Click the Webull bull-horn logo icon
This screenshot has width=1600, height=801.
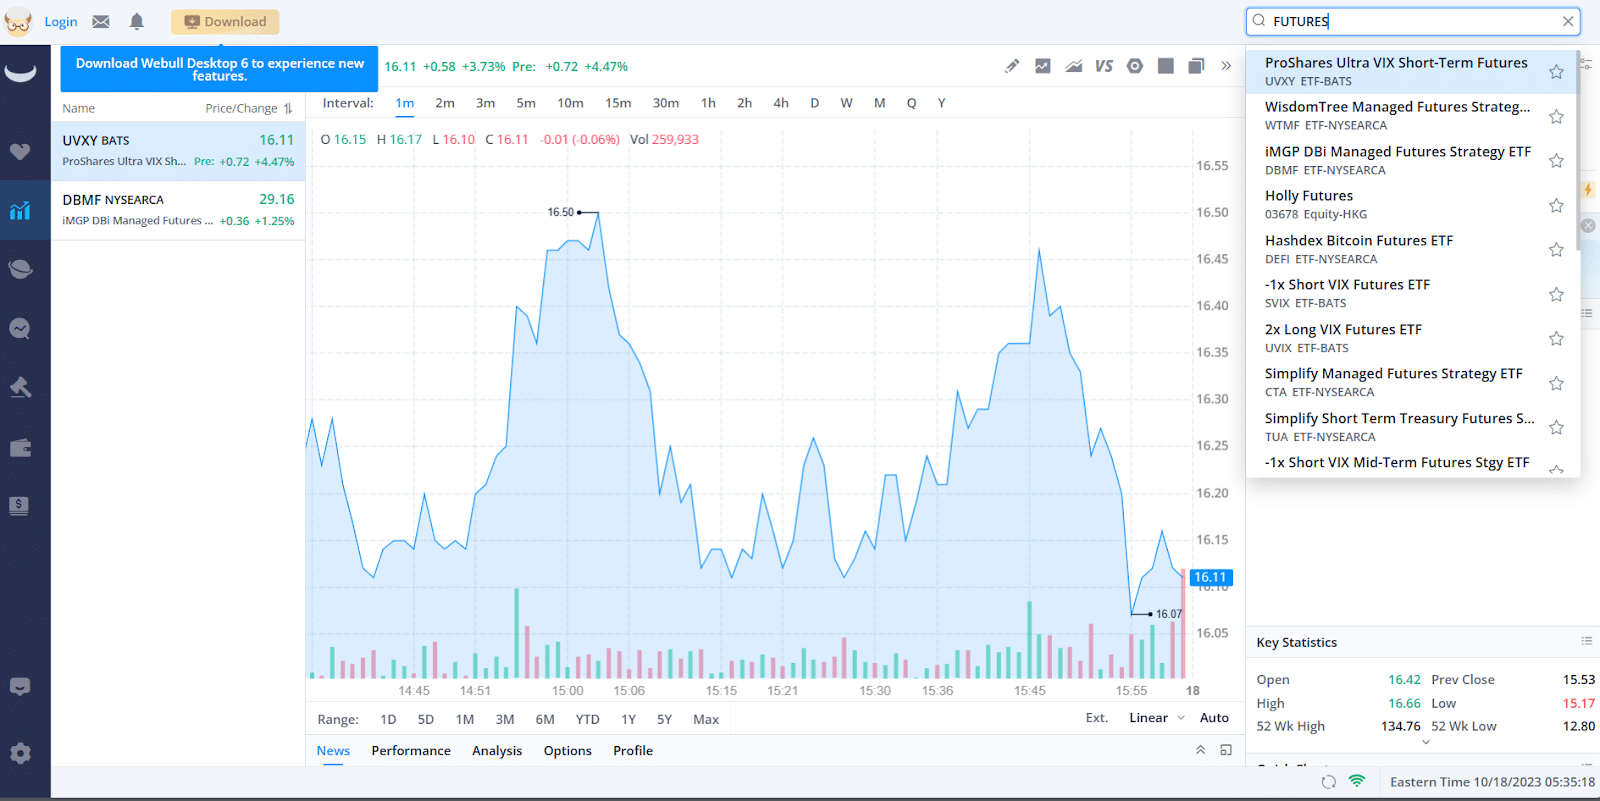click(20, 72)
